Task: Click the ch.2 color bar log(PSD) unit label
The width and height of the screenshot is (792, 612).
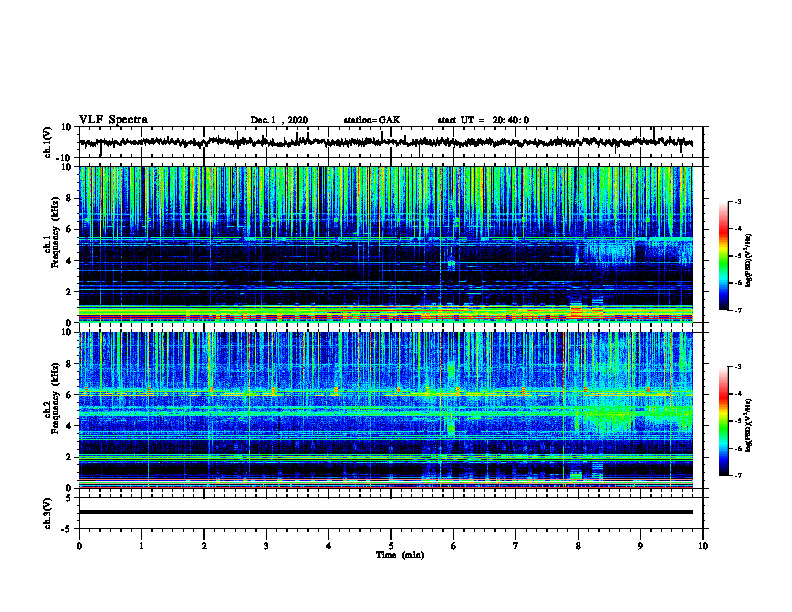Action: [749, 425]
